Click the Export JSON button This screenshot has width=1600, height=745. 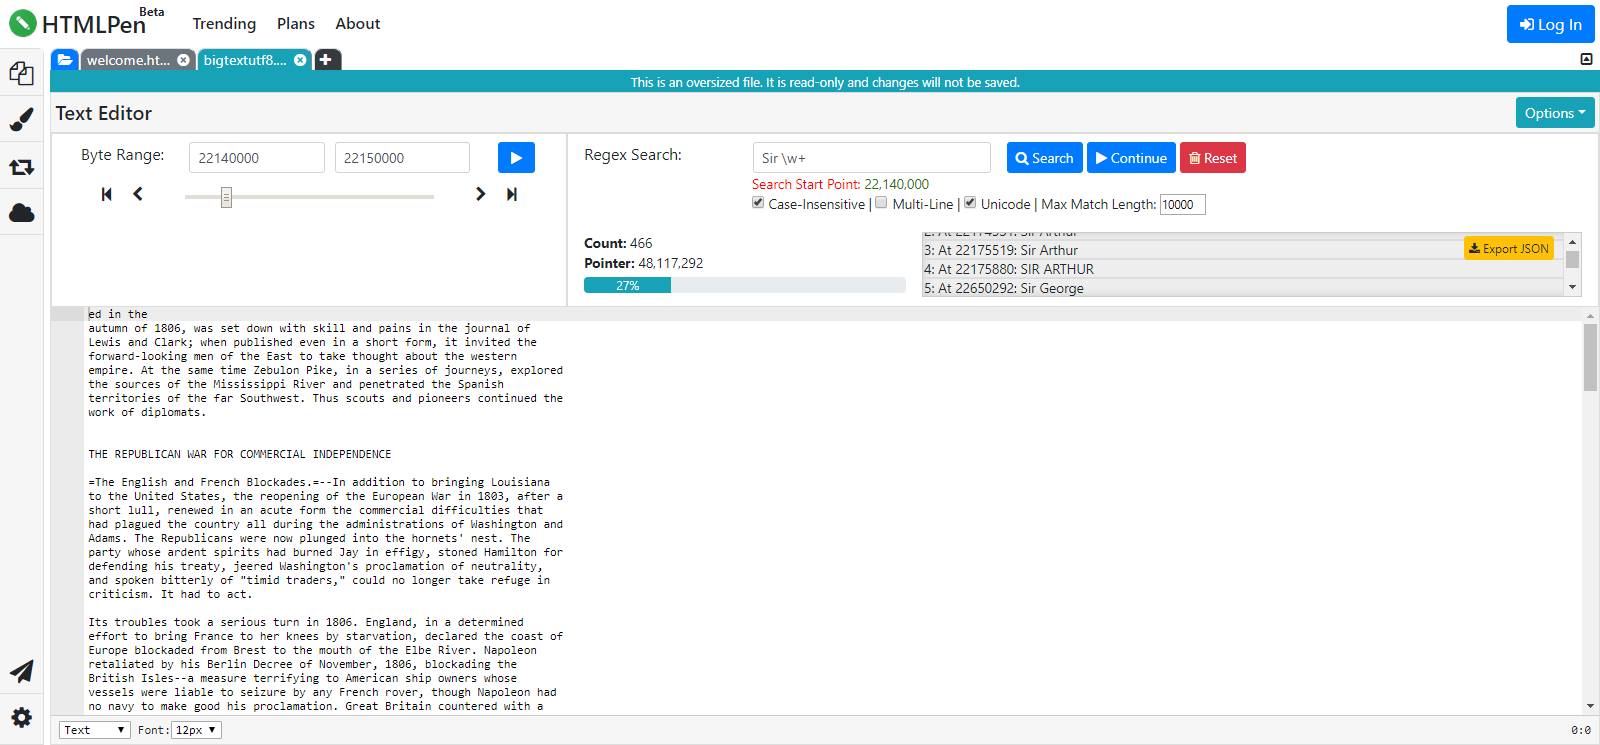click(1509, 248)
